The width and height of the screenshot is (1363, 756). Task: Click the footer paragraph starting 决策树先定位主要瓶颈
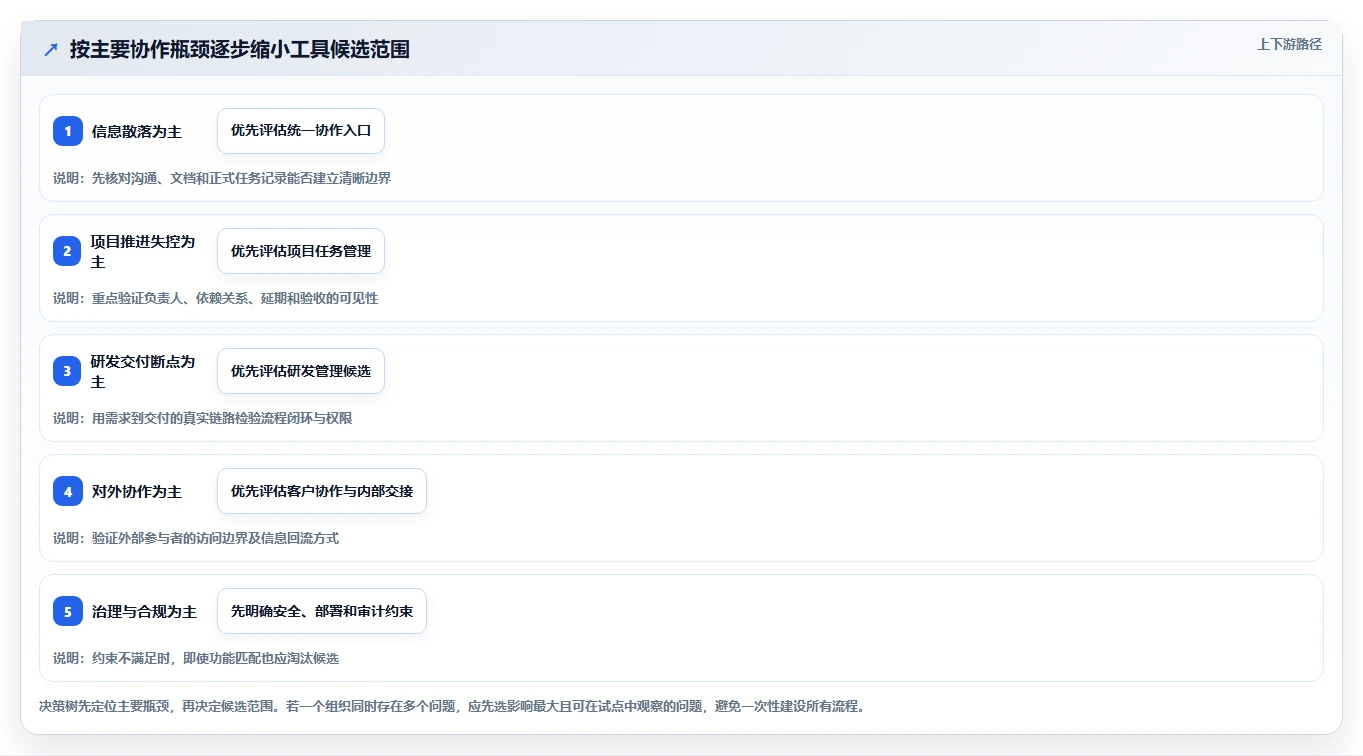point(452,706)
